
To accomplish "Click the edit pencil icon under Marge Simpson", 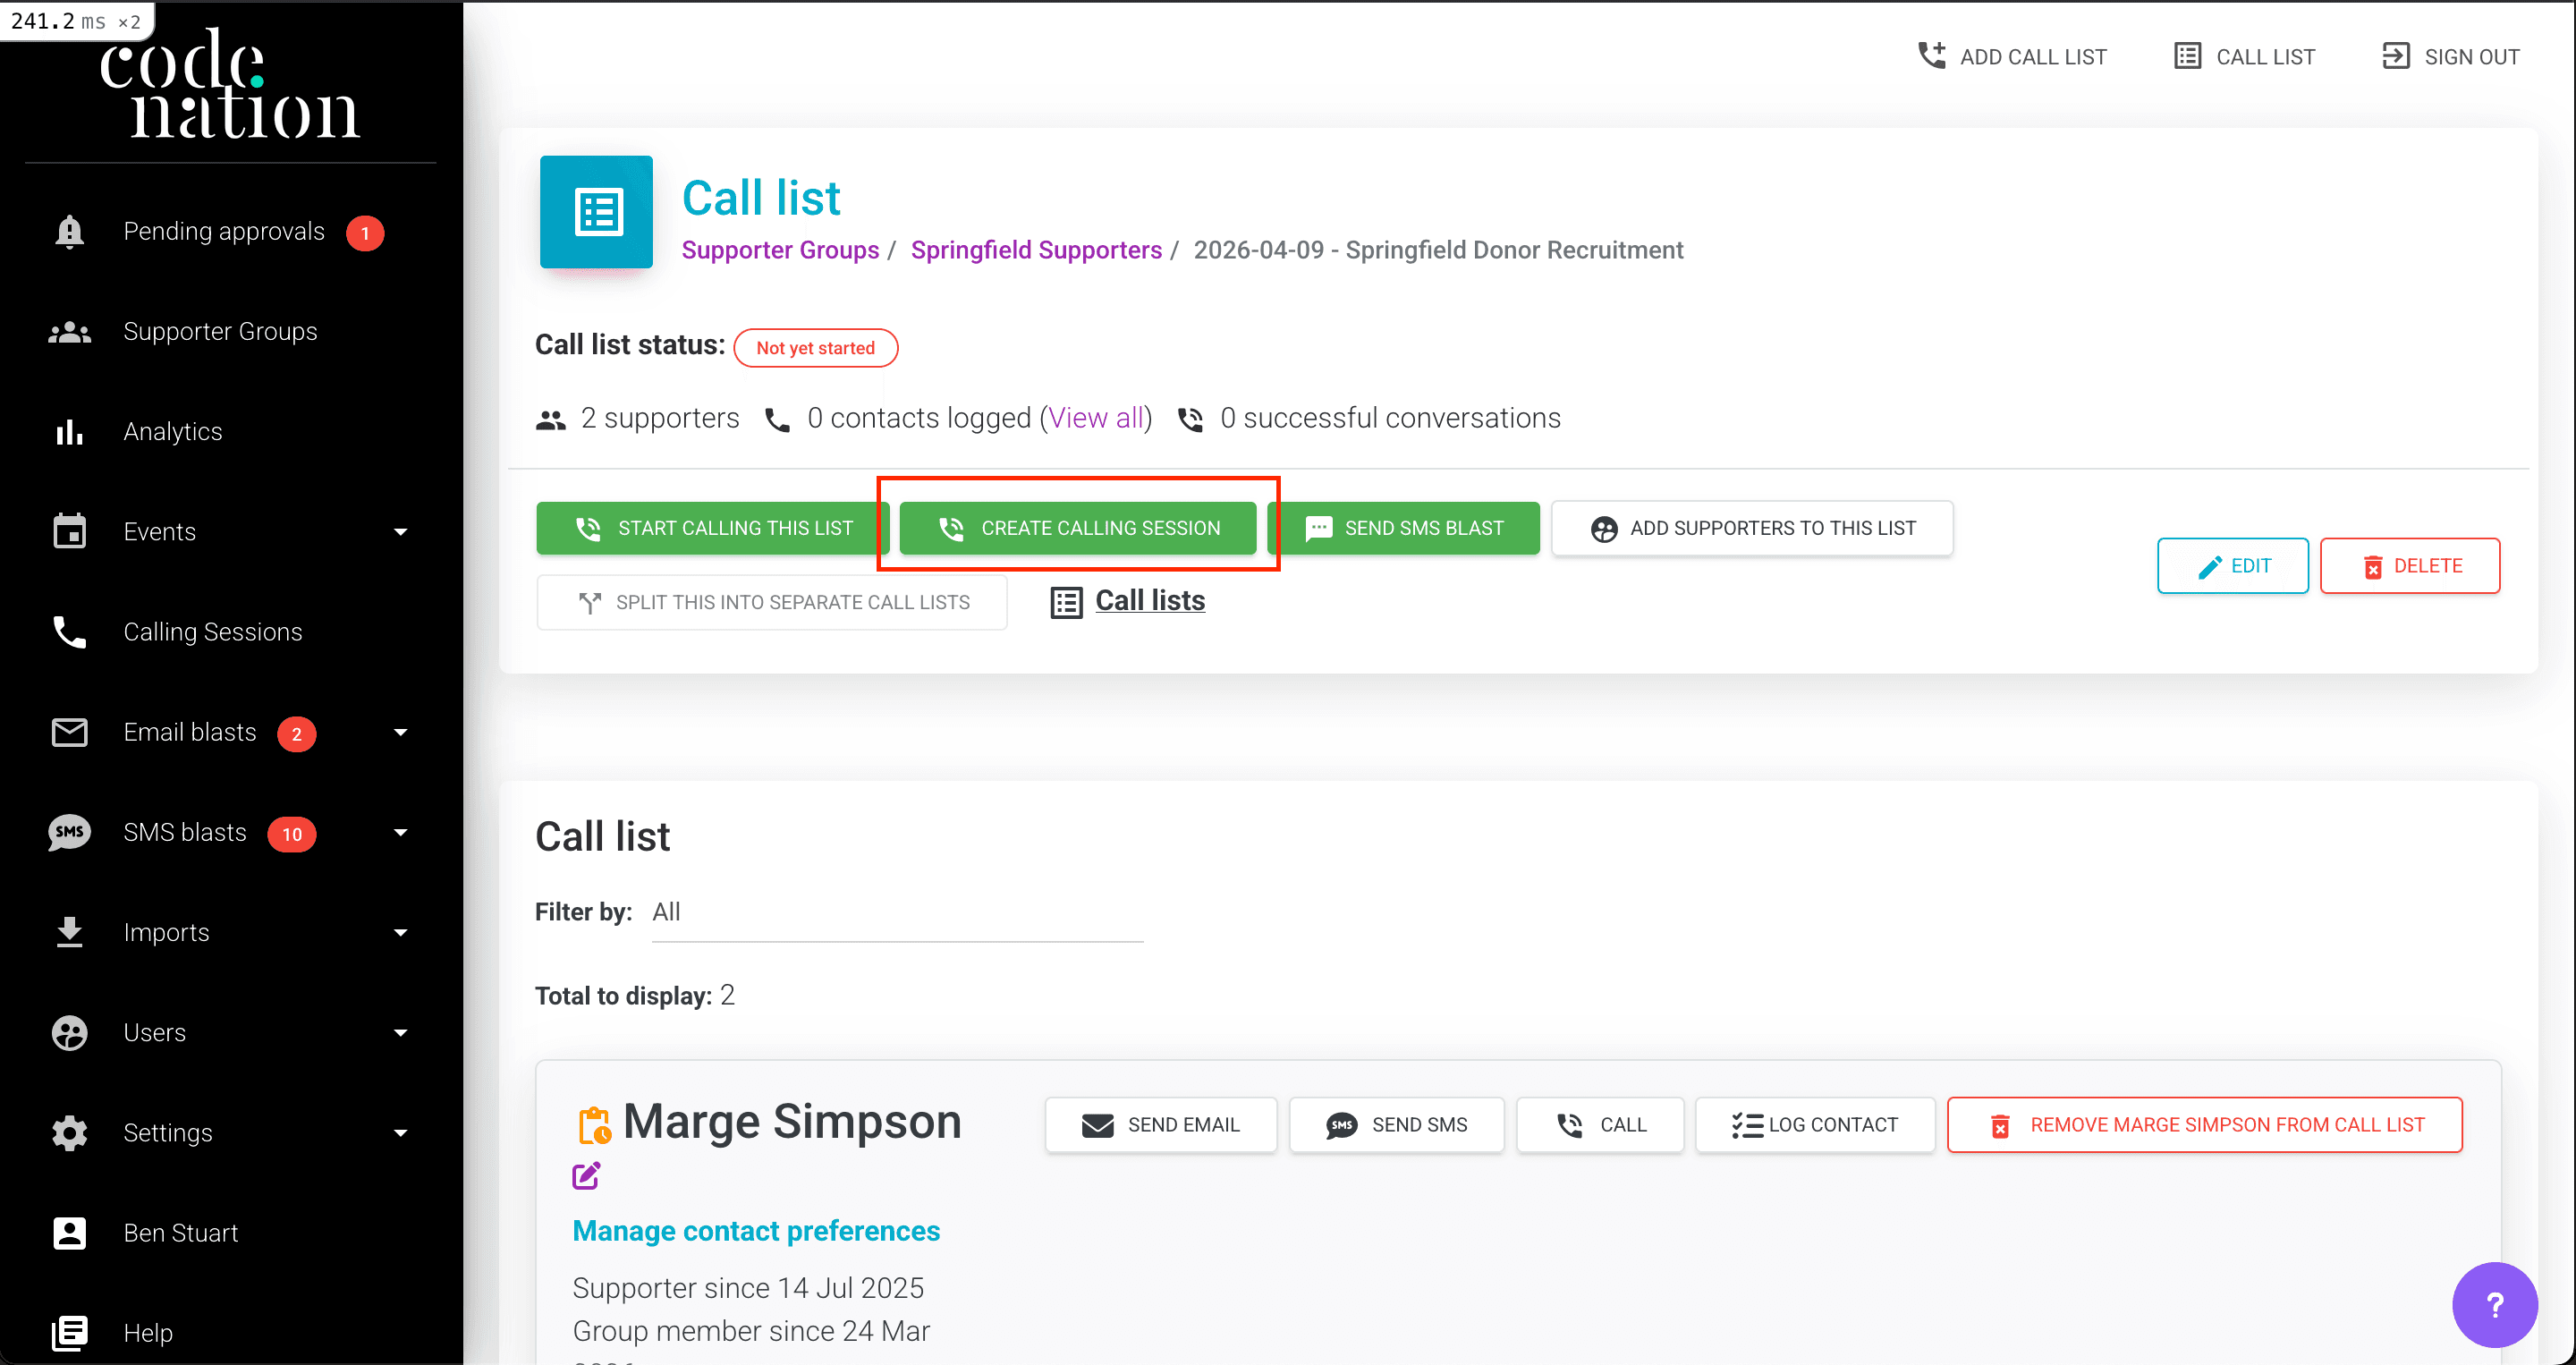I will (586, 1175).
